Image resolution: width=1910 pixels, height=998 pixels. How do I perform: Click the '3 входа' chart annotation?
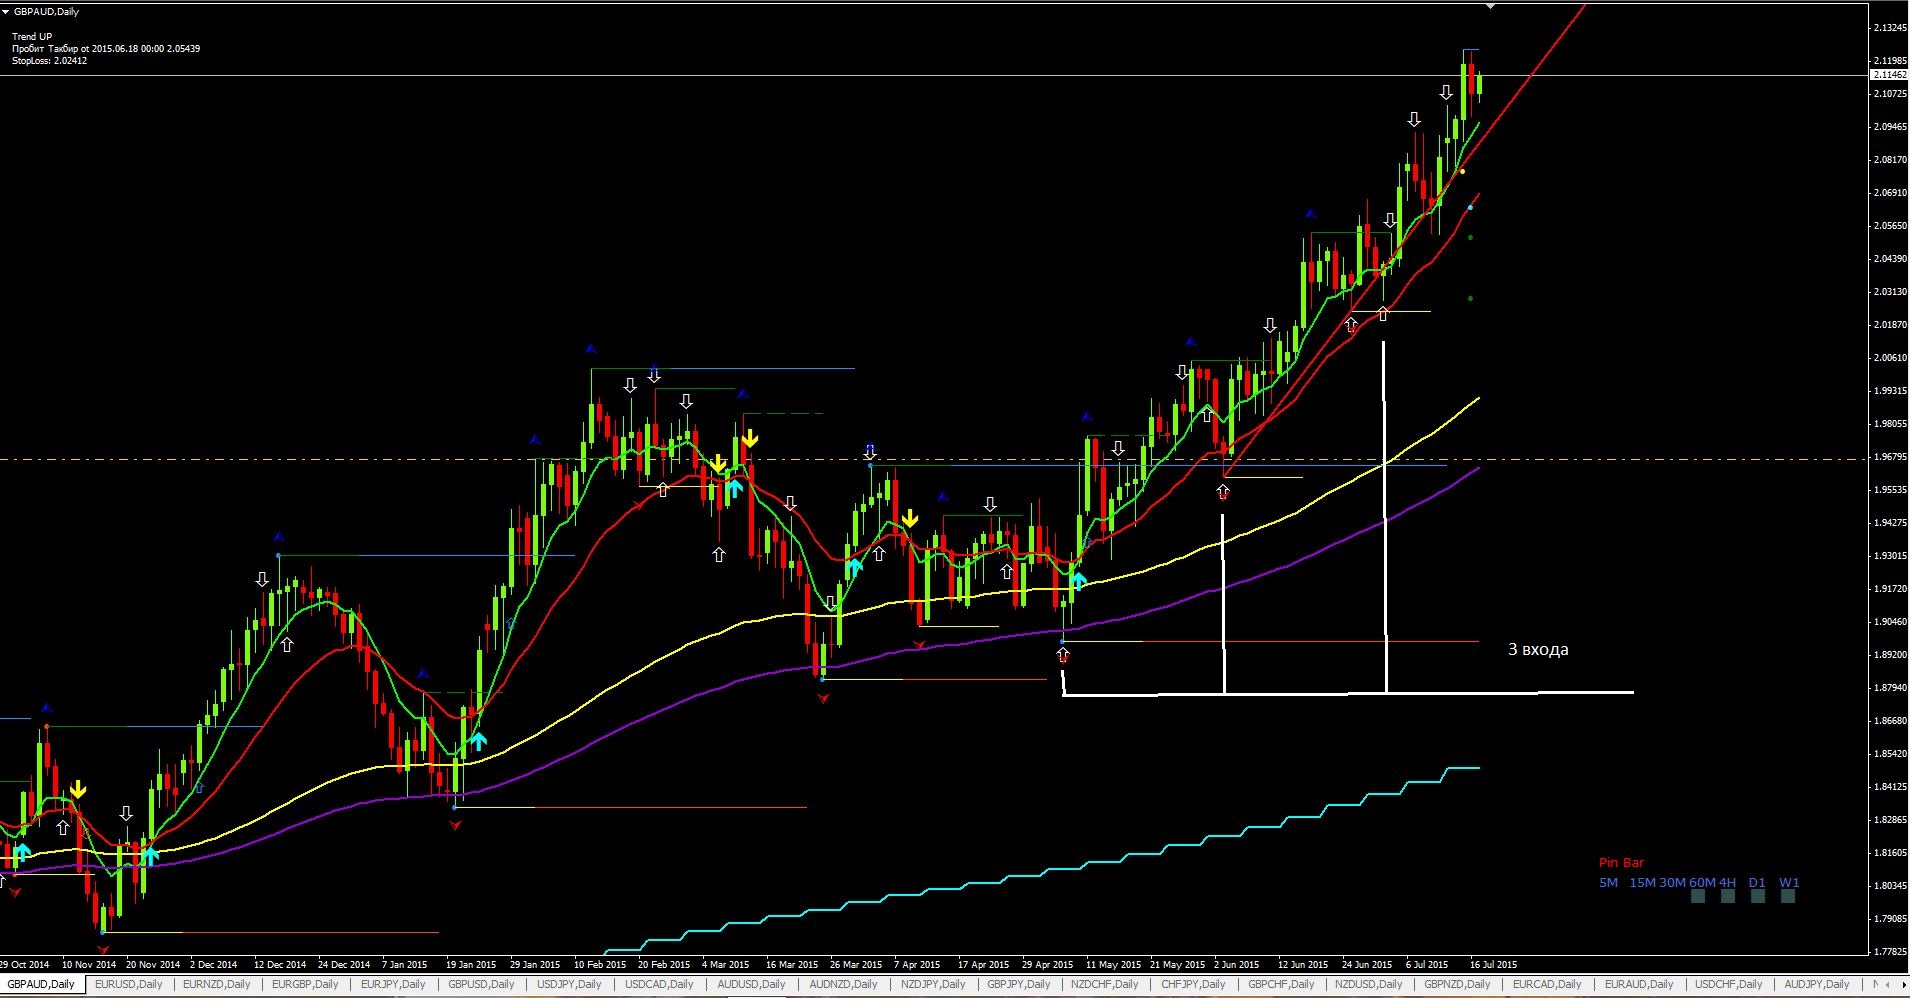(1538, 649)
